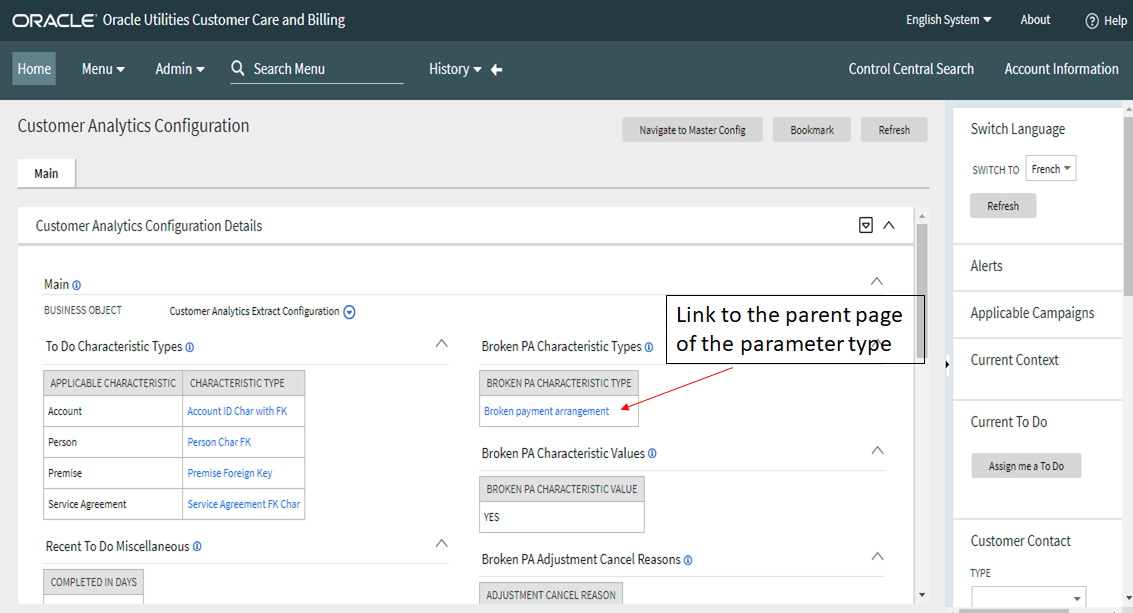1133x613 pixels.
Task: Open the actions icon in the Details section header
Action: [x=866, y=225]
